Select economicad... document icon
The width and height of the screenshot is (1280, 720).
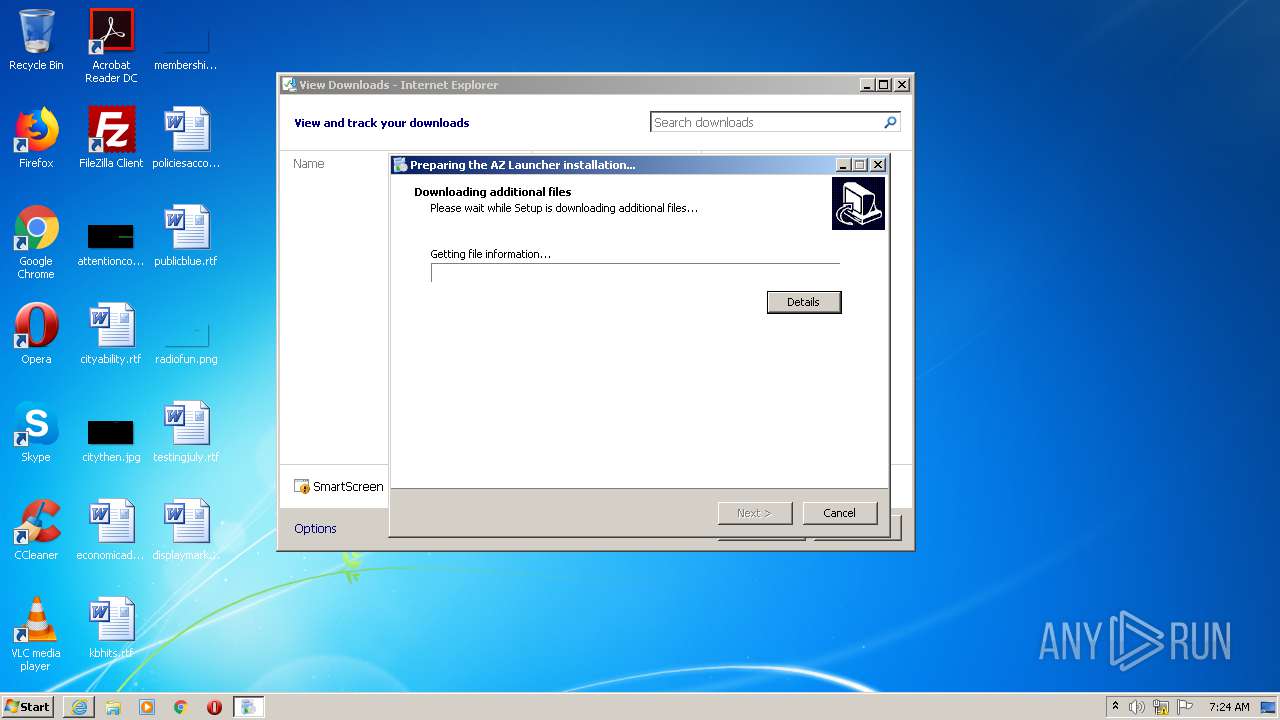point(111,530)
